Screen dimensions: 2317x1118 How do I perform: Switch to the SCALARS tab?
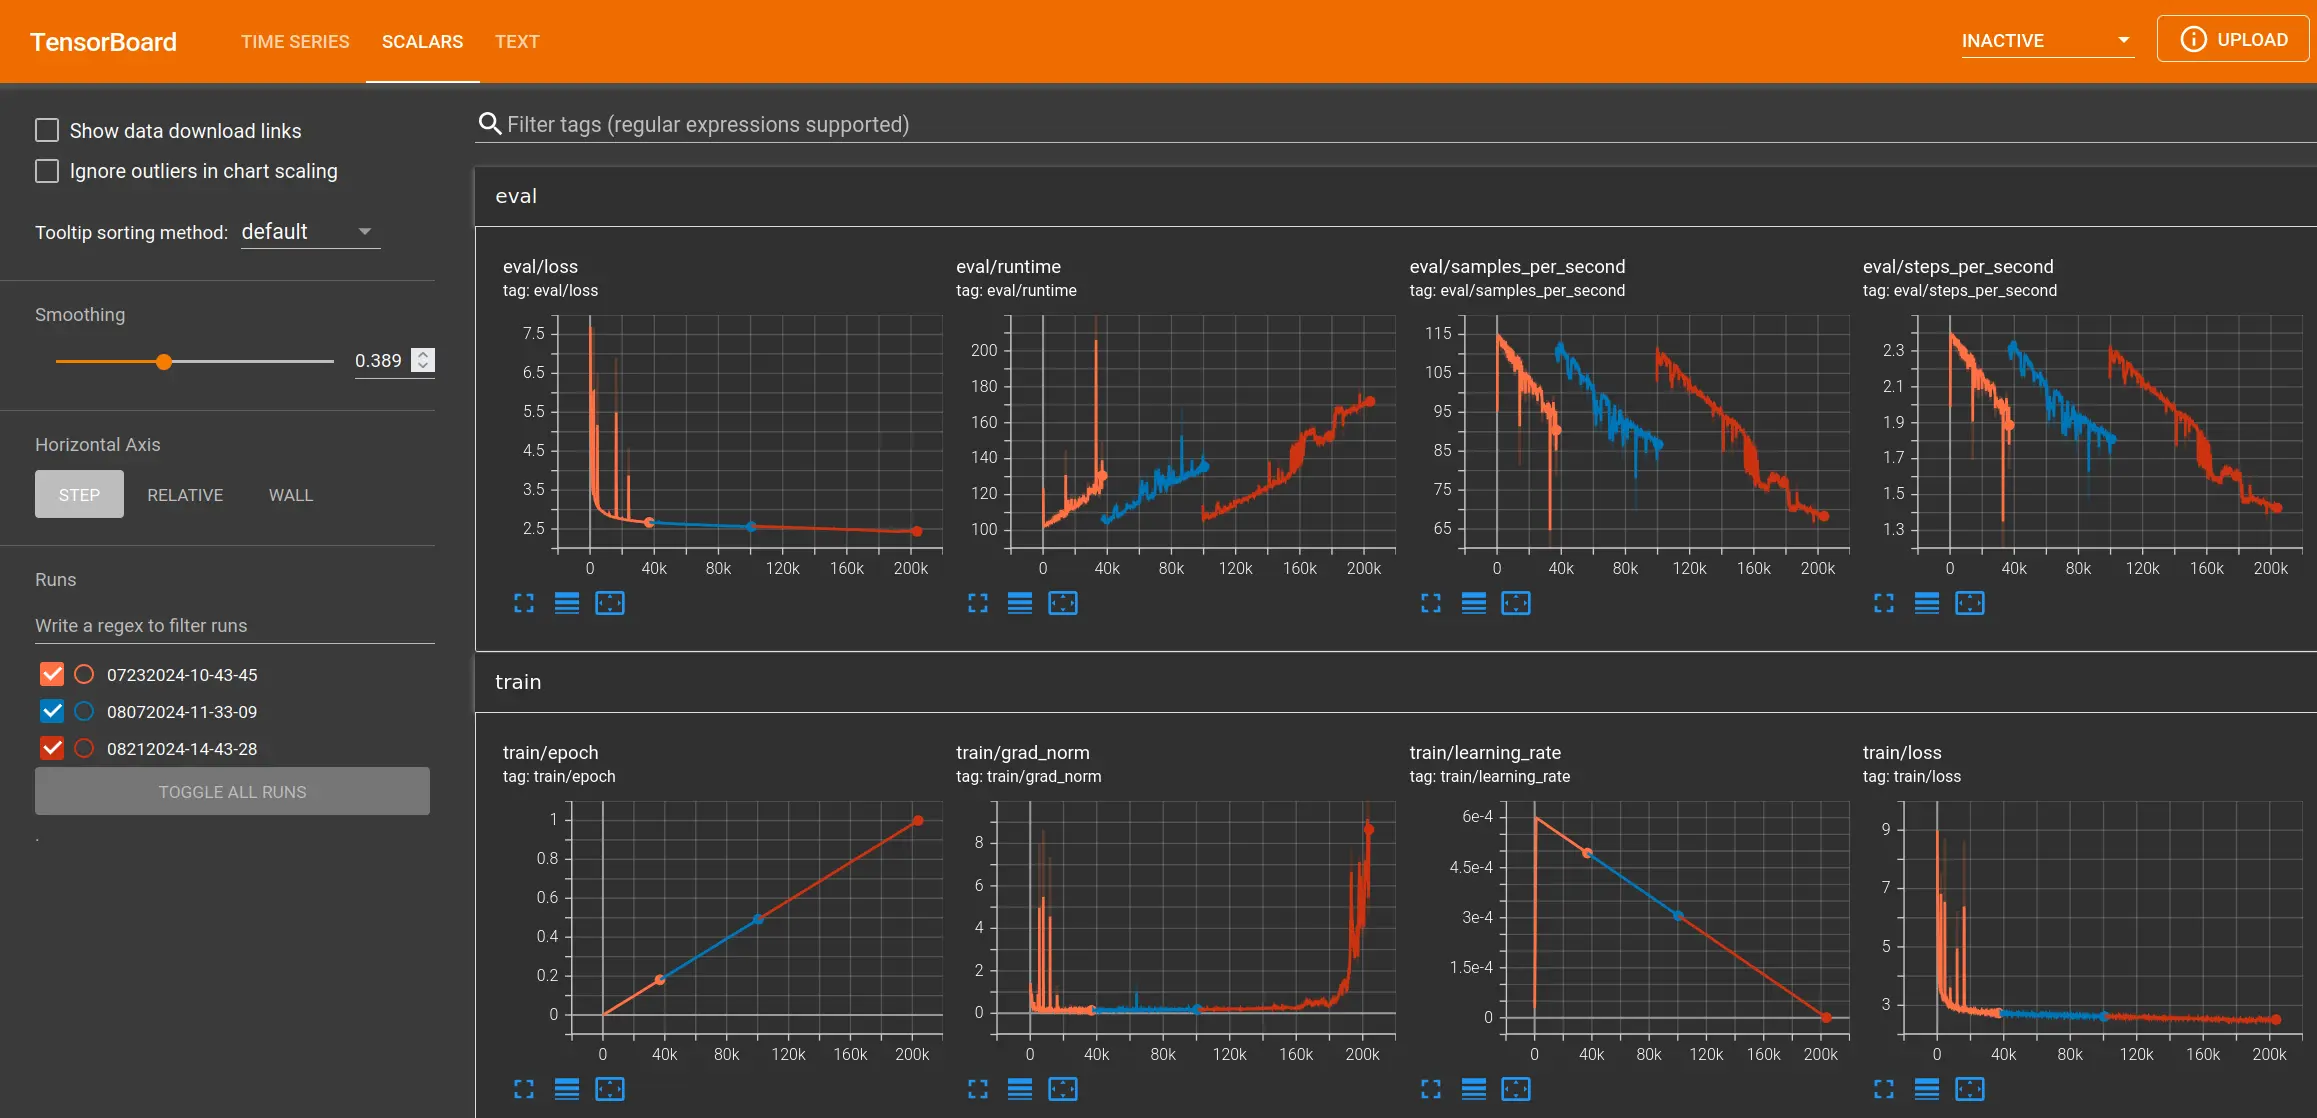click(x=422, y=41)
